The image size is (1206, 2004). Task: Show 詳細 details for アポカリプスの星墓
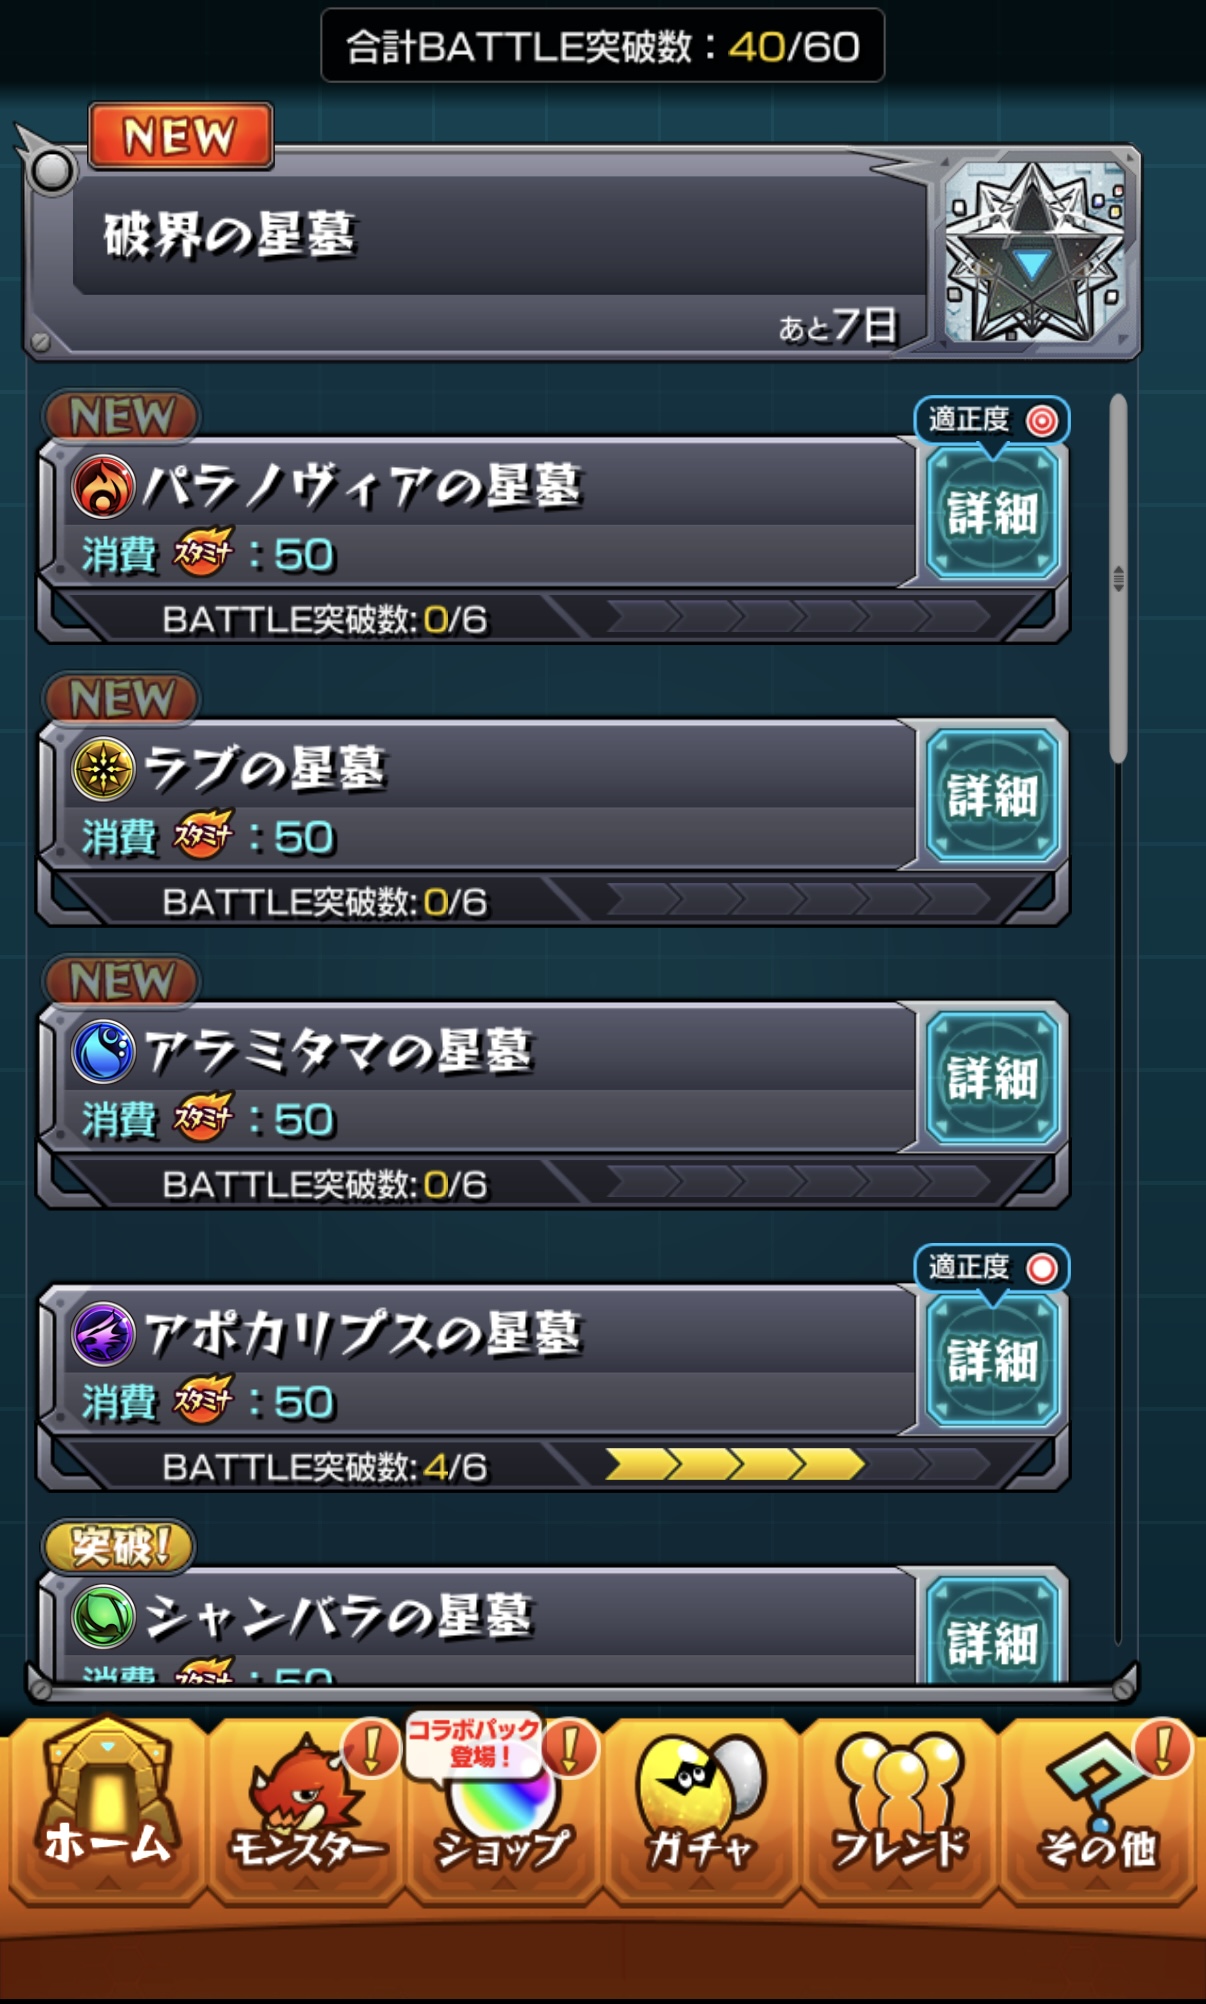(992, 1361)
